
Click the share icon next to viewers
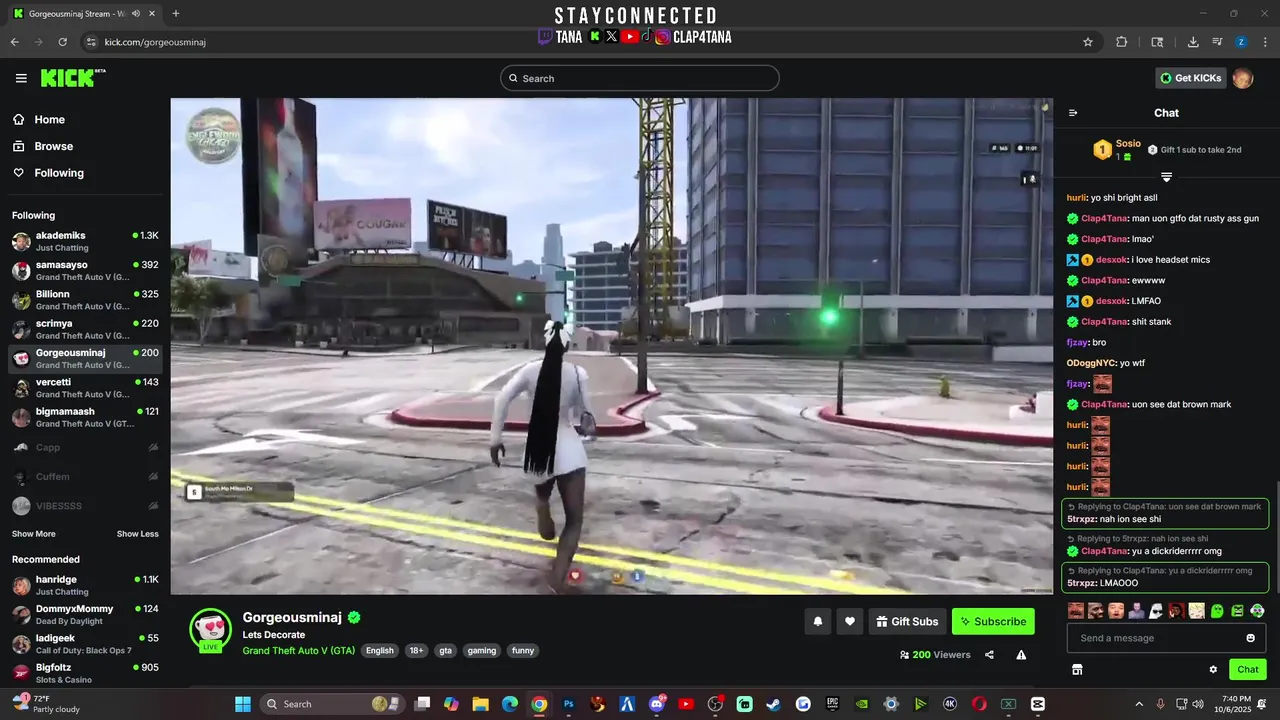[989, 655]
